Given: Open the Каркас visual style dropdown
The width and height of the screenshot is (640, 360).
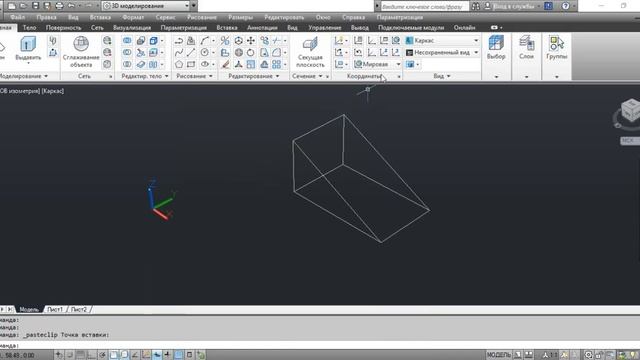Looking at the screenshot, I should point(442,40).
